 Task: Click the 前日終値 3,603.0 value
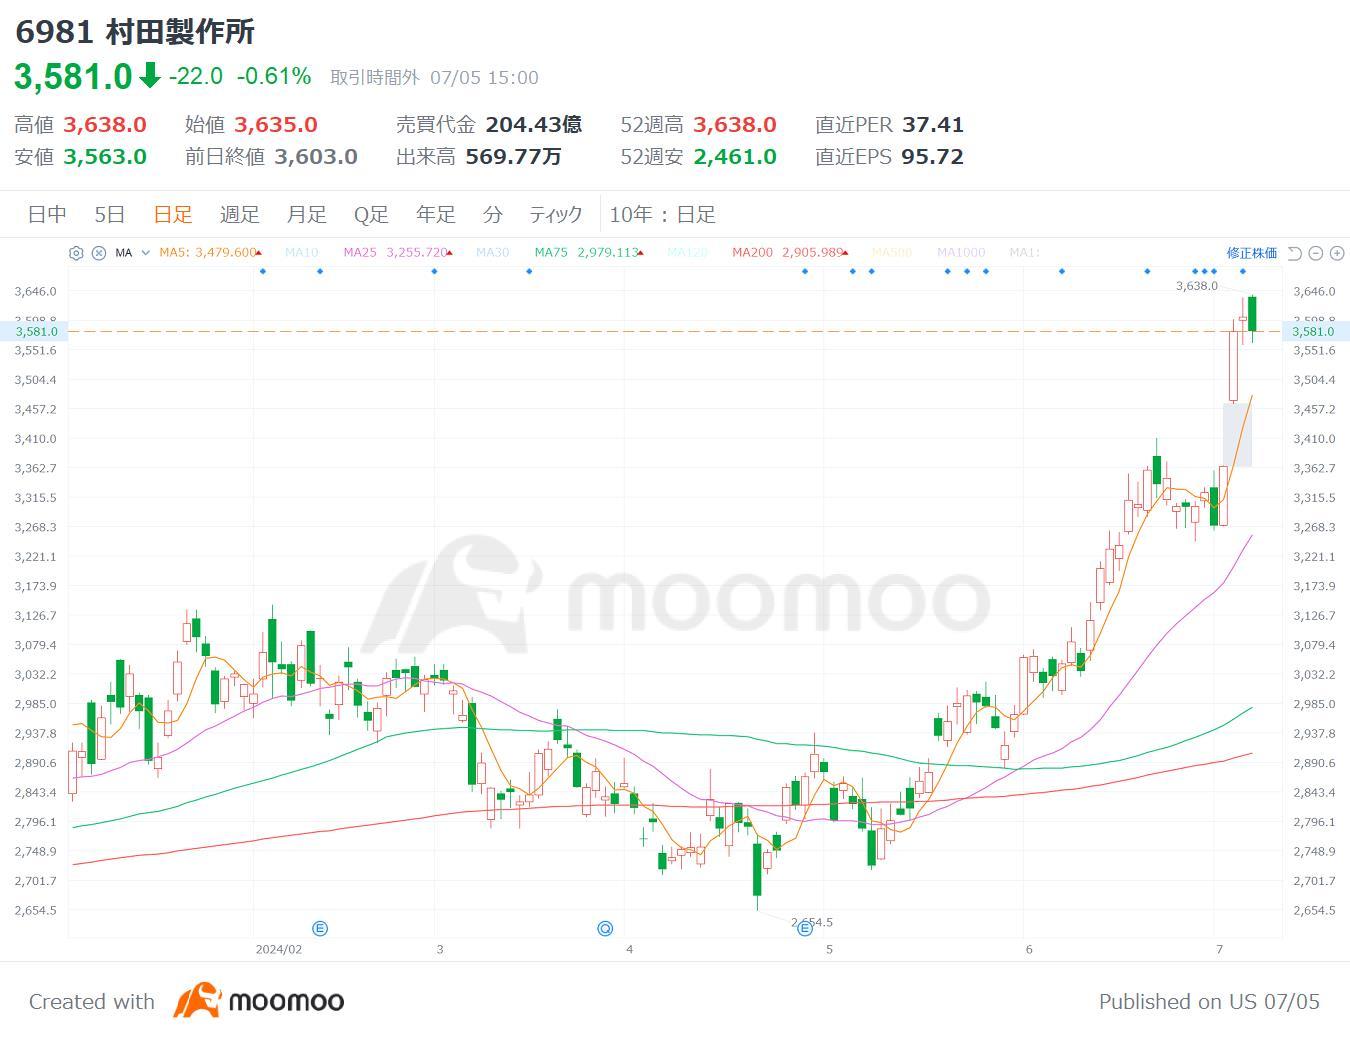(x=316, y=157)
